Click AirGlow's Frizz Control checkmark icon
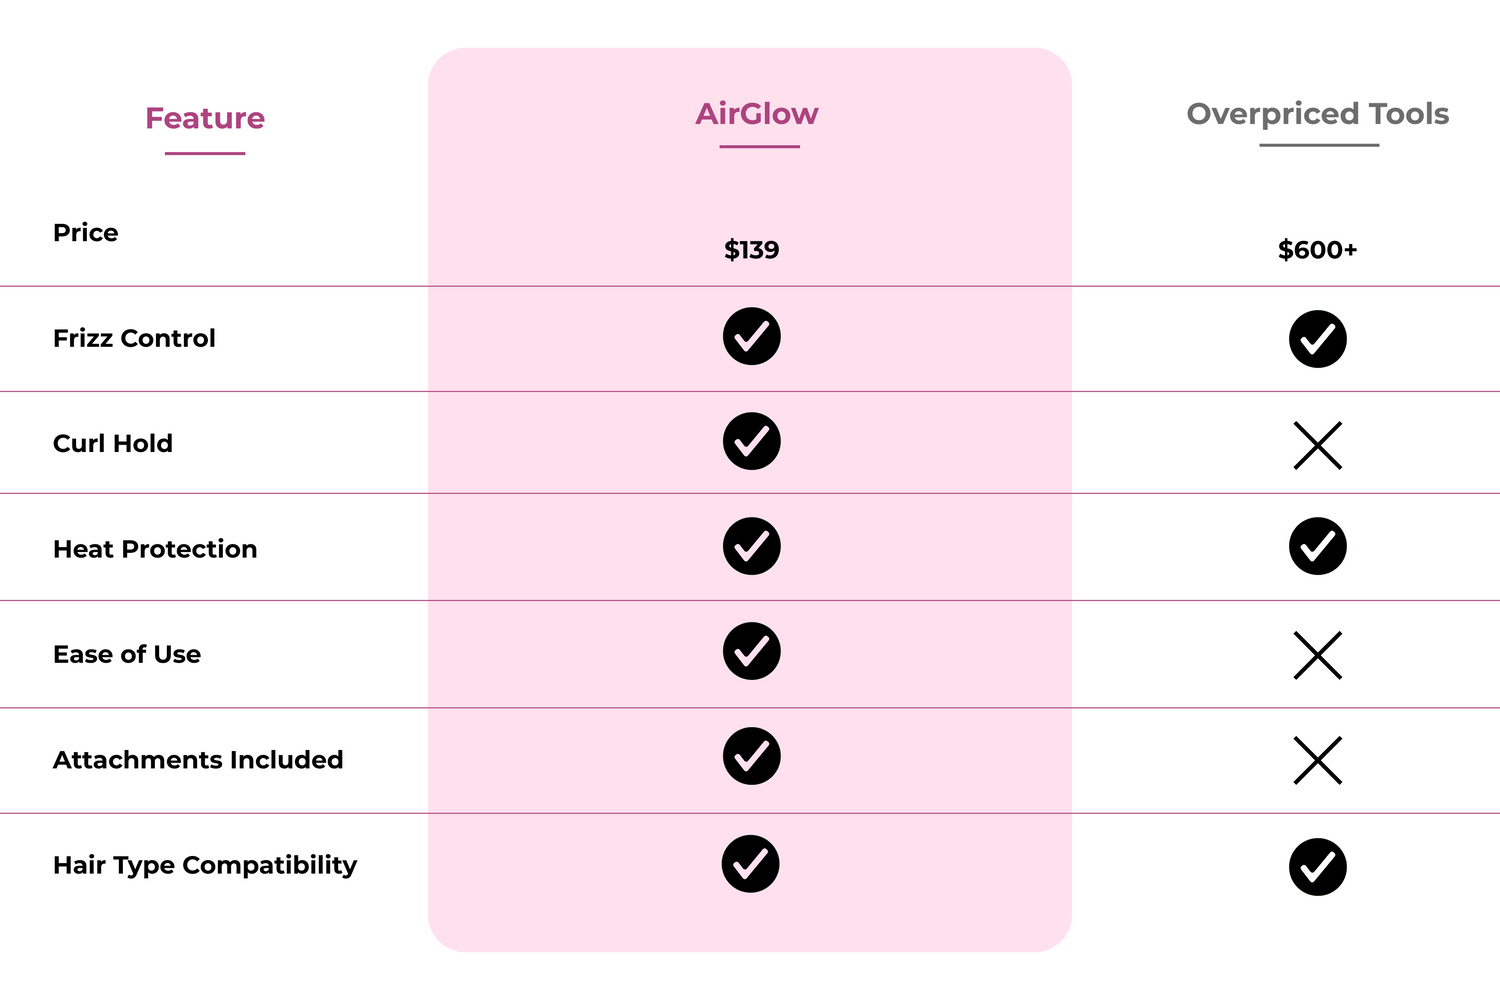The height and width of the screenshot is (1000, 1500). [752, 336]
